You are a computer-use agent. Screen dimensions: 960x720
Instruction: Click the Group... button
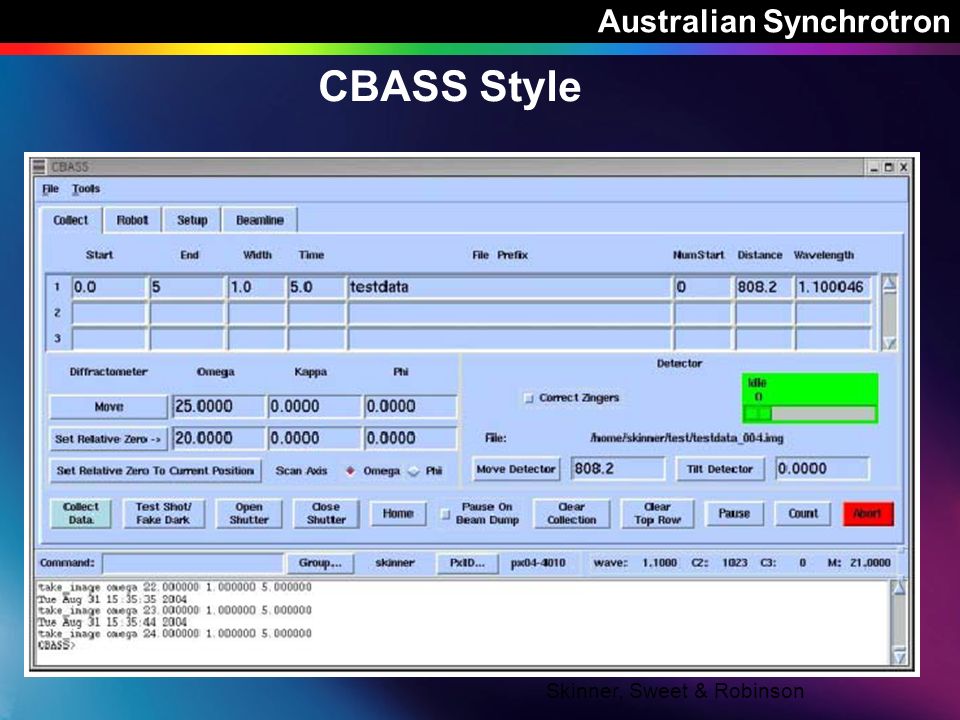(x=320, y=563)
